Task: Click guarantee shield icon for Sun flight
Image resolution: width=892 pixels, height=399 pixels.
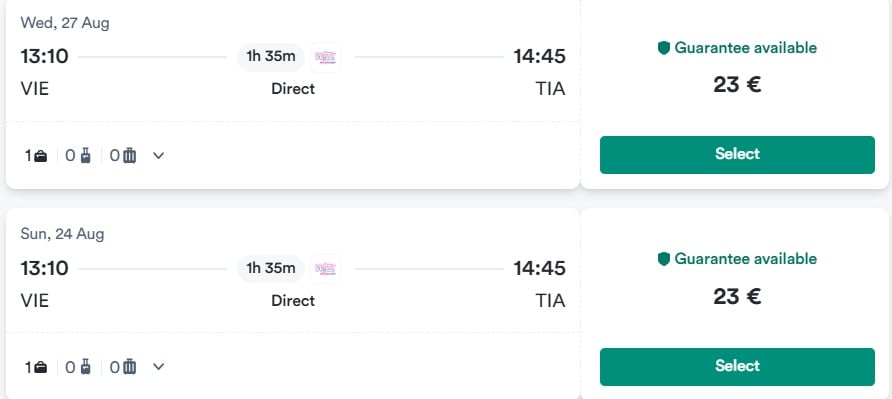Action: (x=664, y=259)
